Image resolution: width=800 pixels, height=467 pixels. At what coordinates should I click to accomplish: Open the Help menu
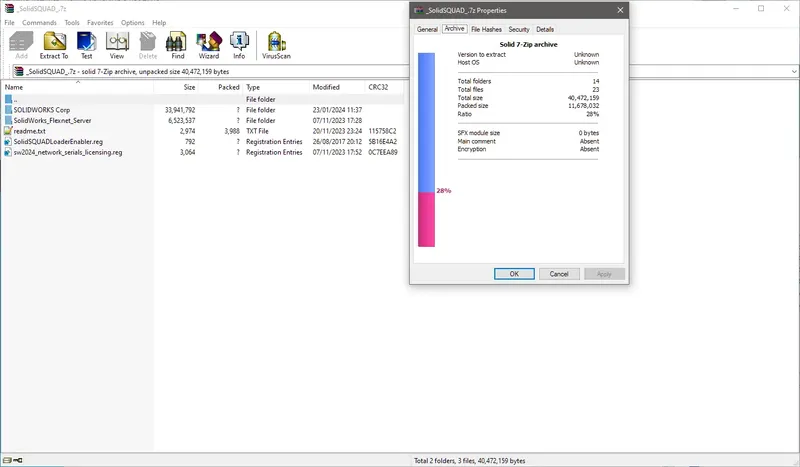(x=159, y=22)
